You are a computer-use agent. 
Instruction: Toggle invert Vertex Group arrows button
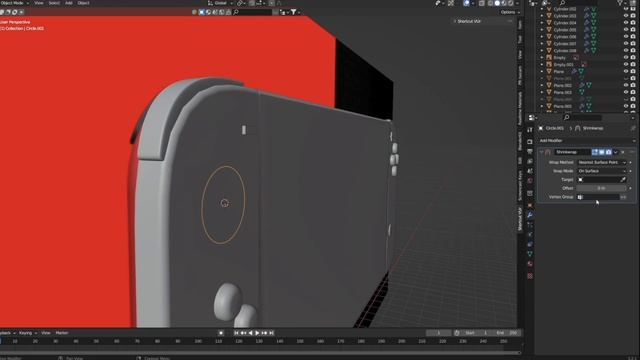click(623, 197)
